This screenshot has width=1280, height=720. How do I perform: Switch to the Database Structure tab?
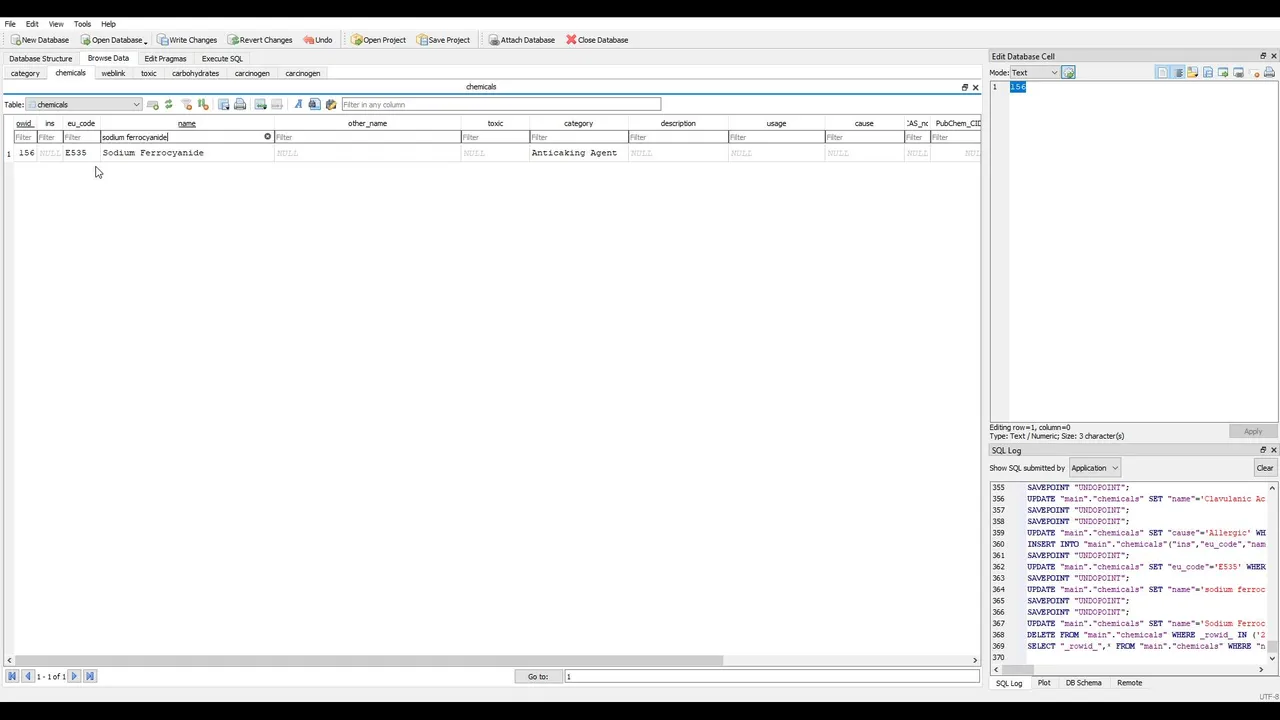pos(41,58)
